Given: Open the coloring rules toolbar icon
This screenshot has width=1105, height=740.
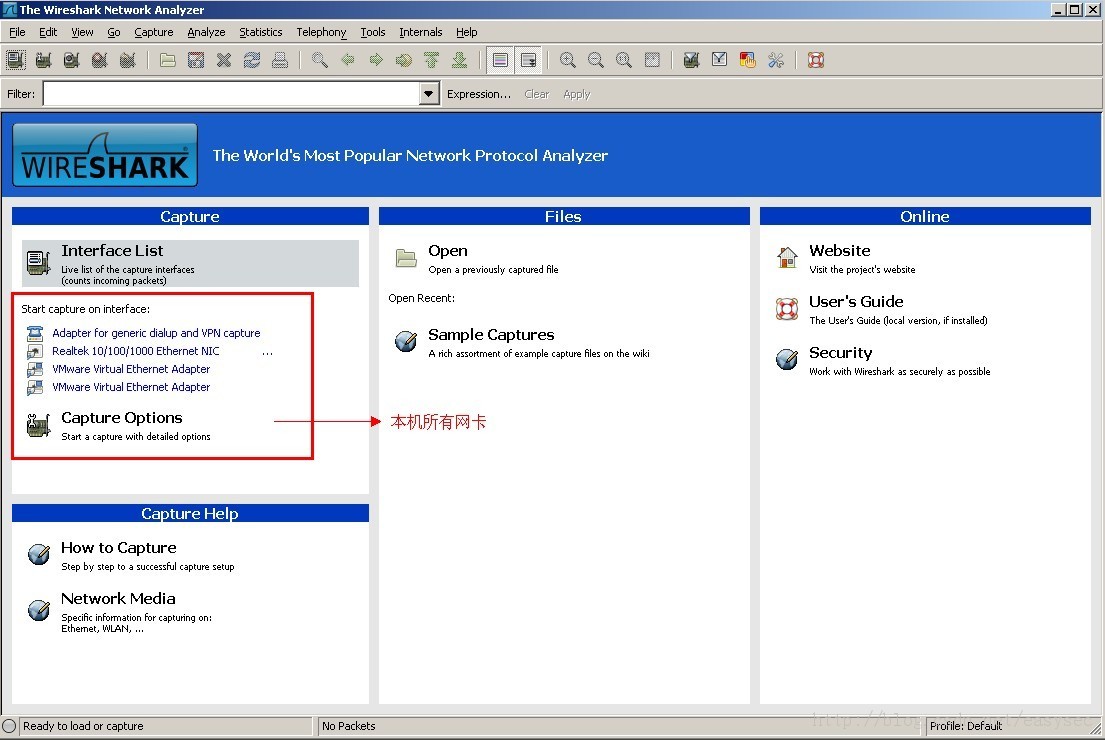Looking at the screenshot, I should point(747,60).
